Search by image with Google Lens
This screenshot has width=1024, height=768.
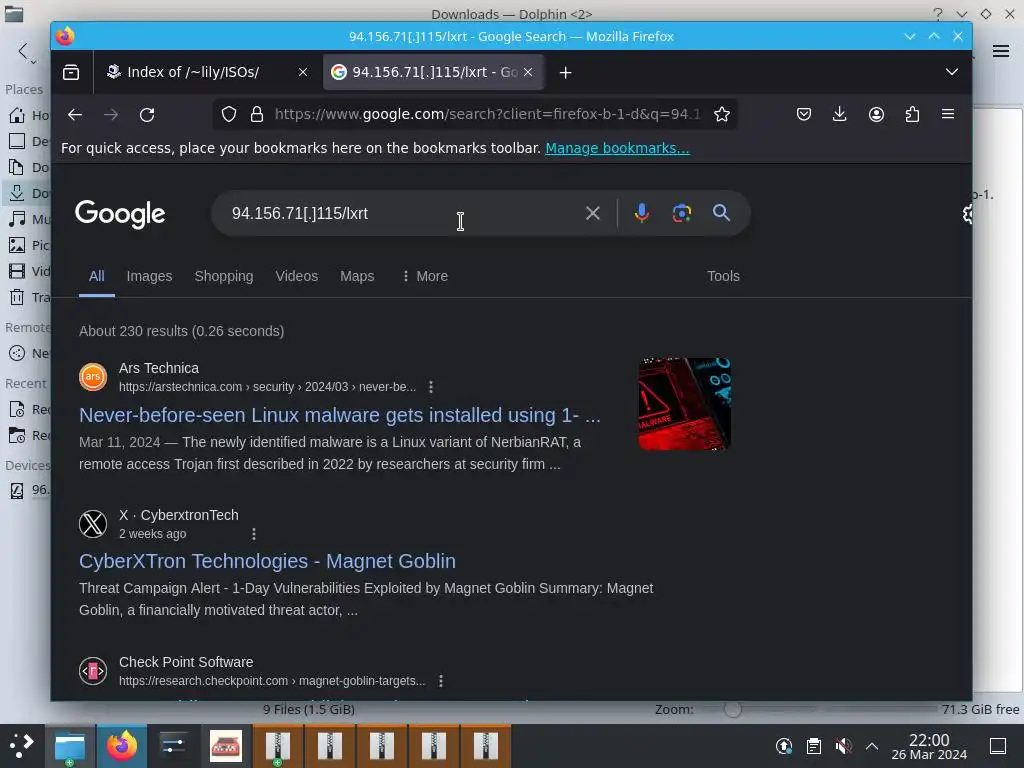click(682, 213)
